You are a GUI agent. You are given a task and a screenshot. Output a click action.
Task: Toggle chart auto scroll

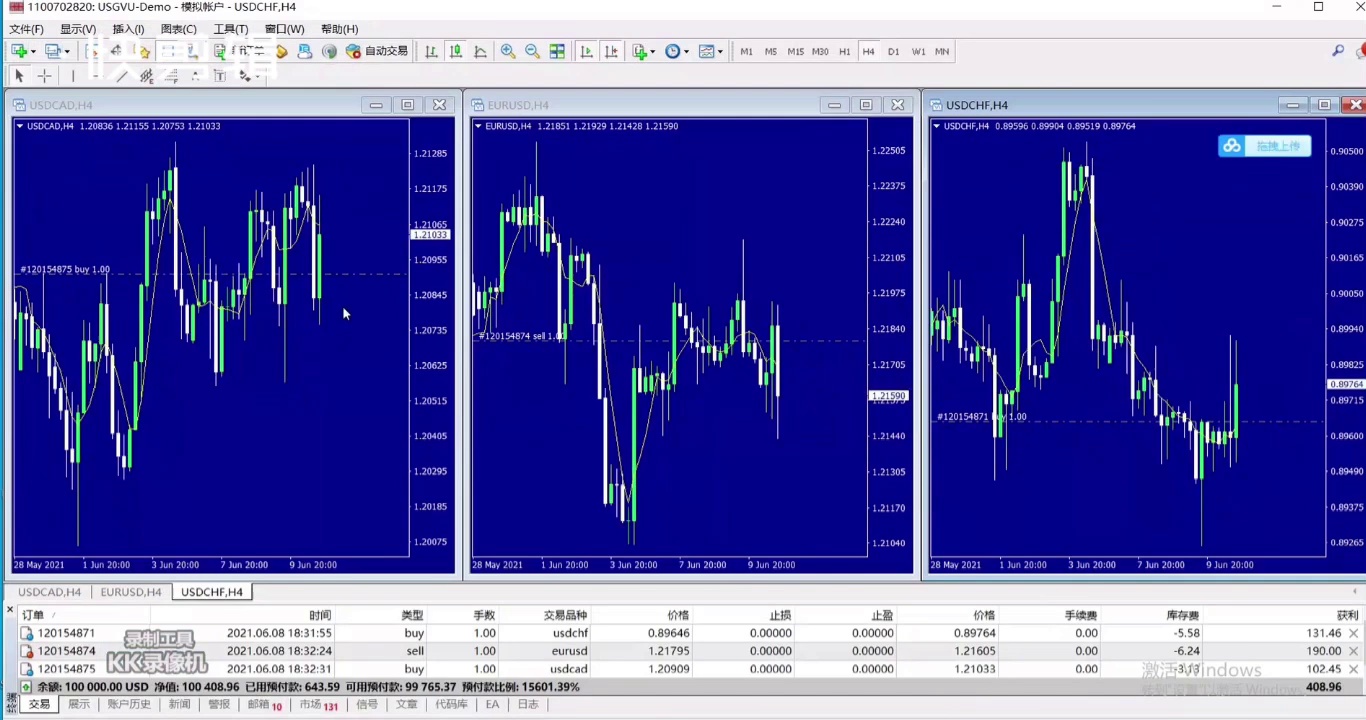[x=586, y=51]
